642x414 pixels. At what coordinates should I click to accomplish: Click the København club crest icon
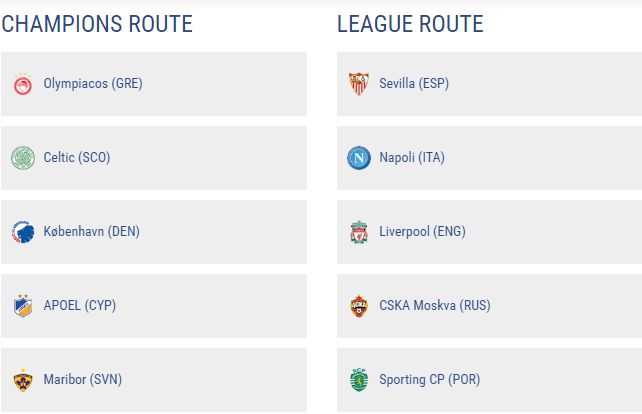(23, 232)
